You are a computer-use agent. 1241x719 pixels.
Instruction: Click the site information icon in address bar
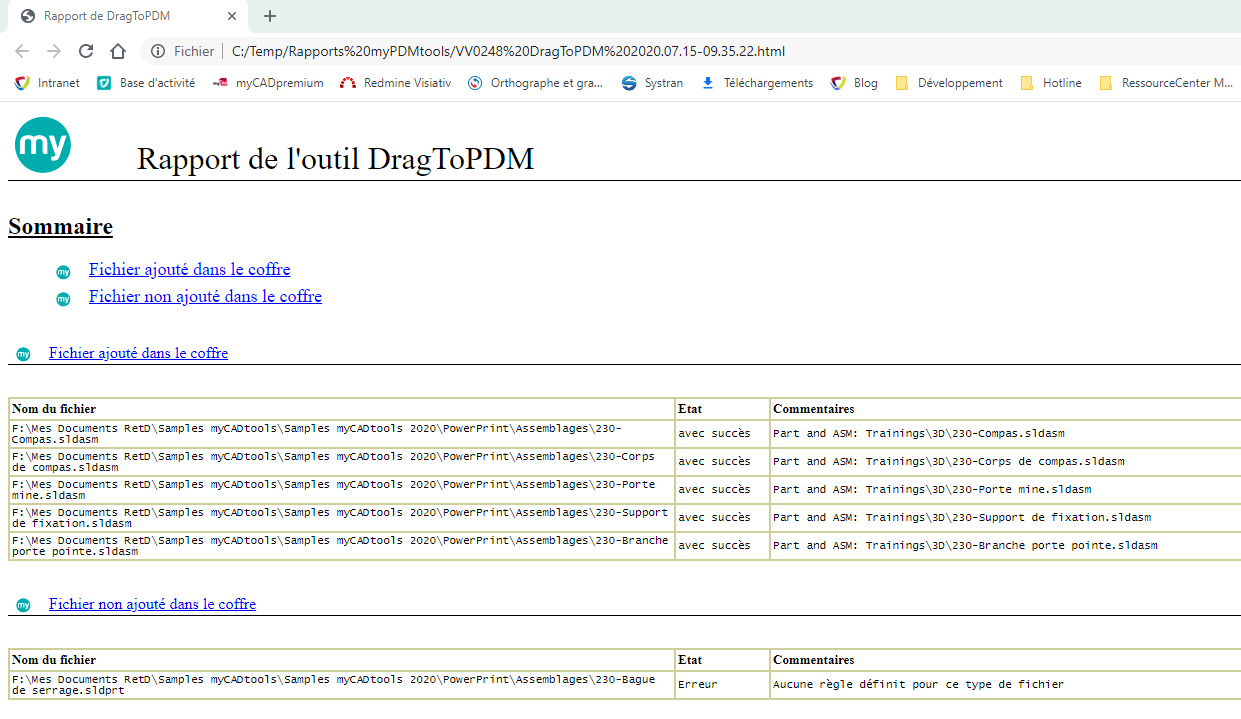(157, 51)
